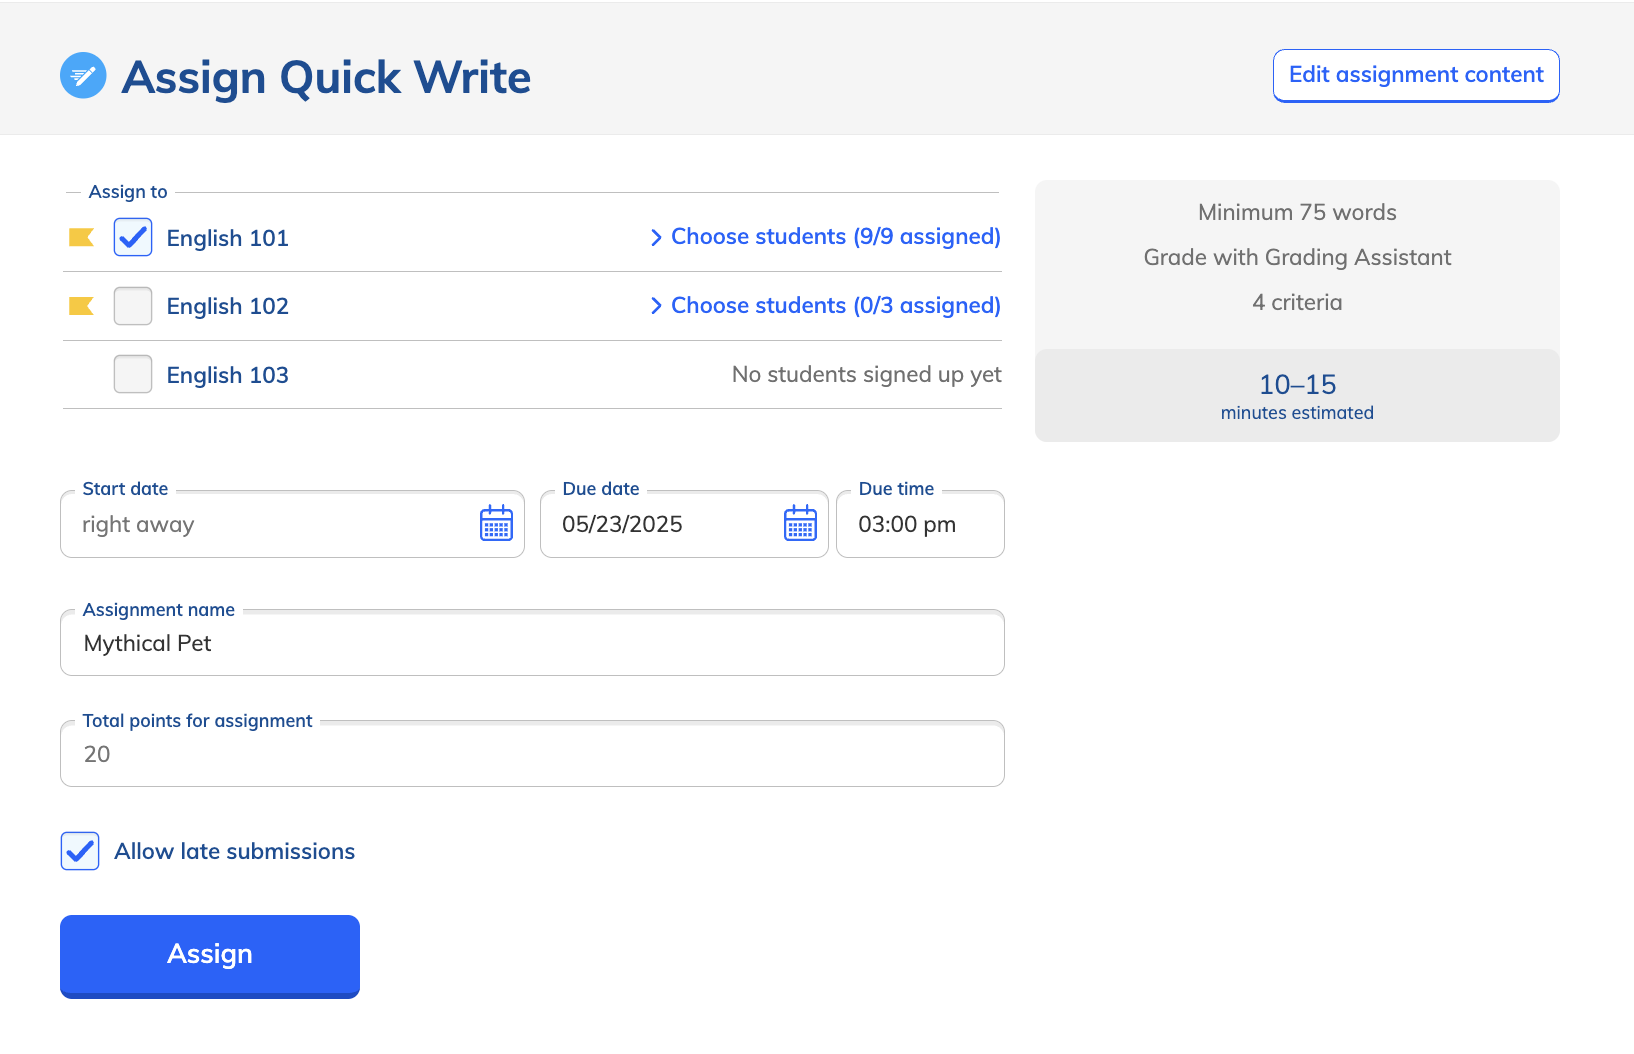Open Edit assignment content
The height and width of the screenshot is (1054, 1634).
pyautogui.click(x=1415, y=75)
